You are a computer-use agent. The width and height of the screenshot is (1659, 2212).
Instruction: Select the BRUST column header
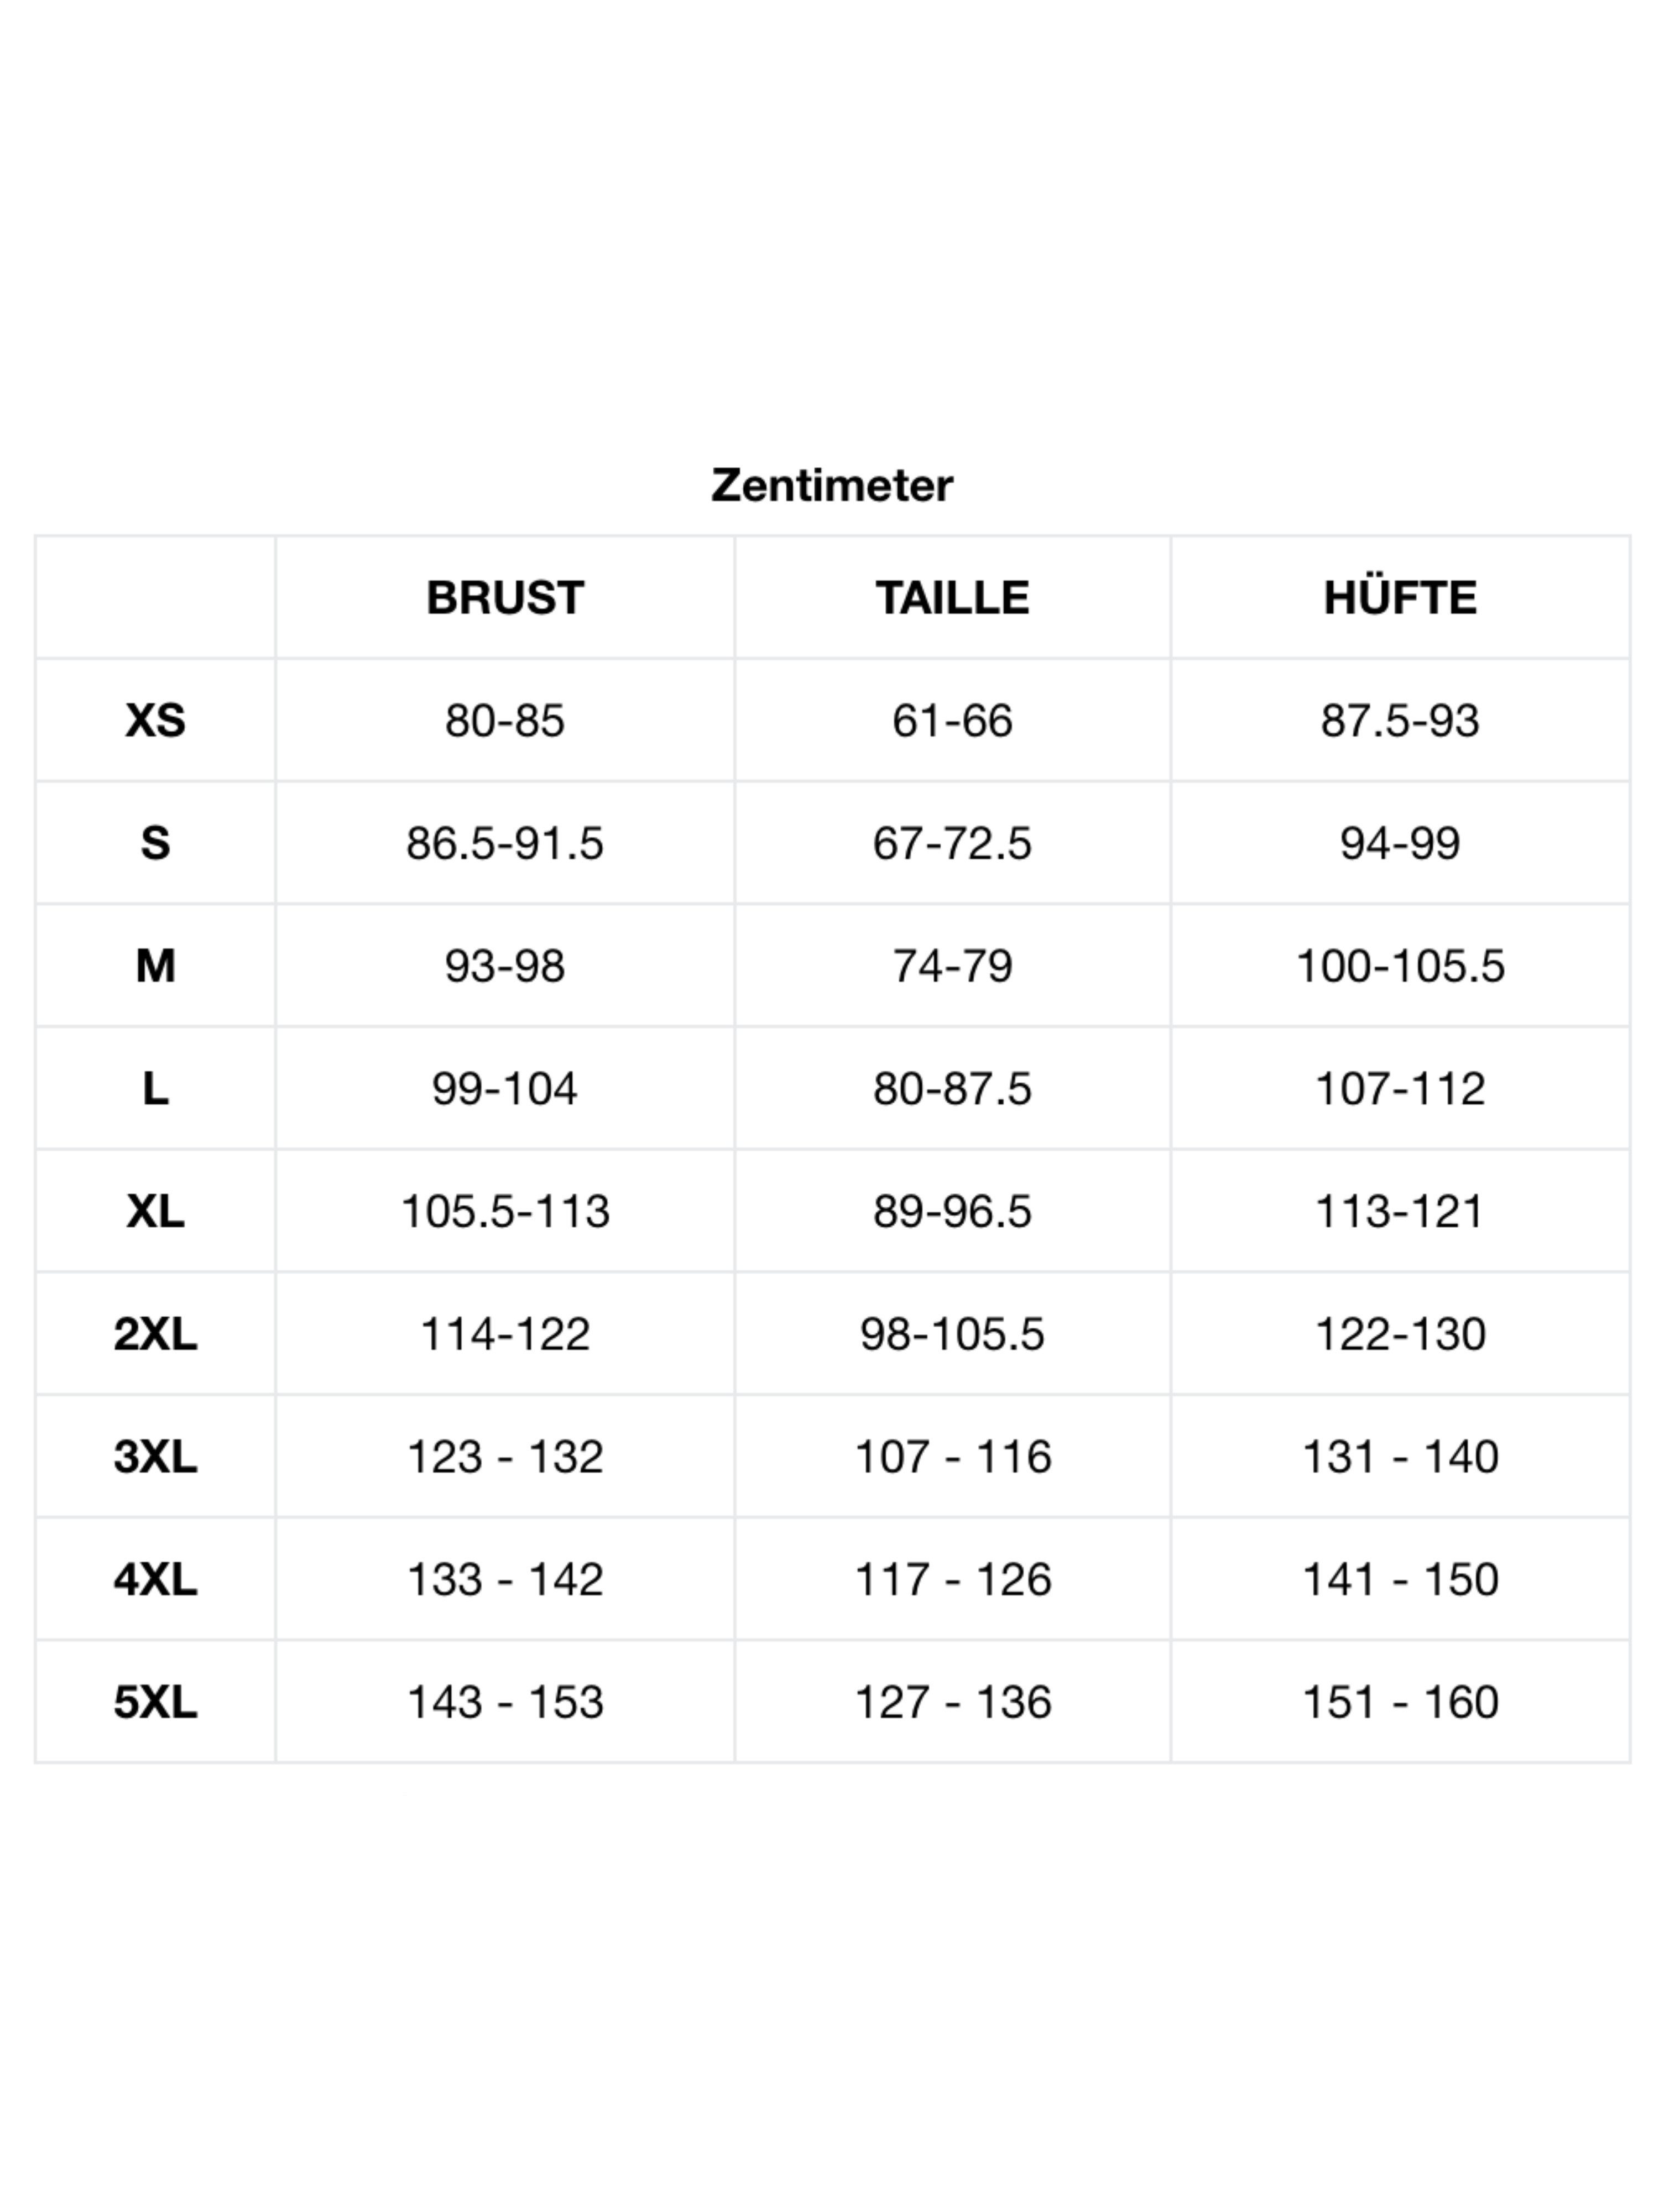click(x=505, y=598)
